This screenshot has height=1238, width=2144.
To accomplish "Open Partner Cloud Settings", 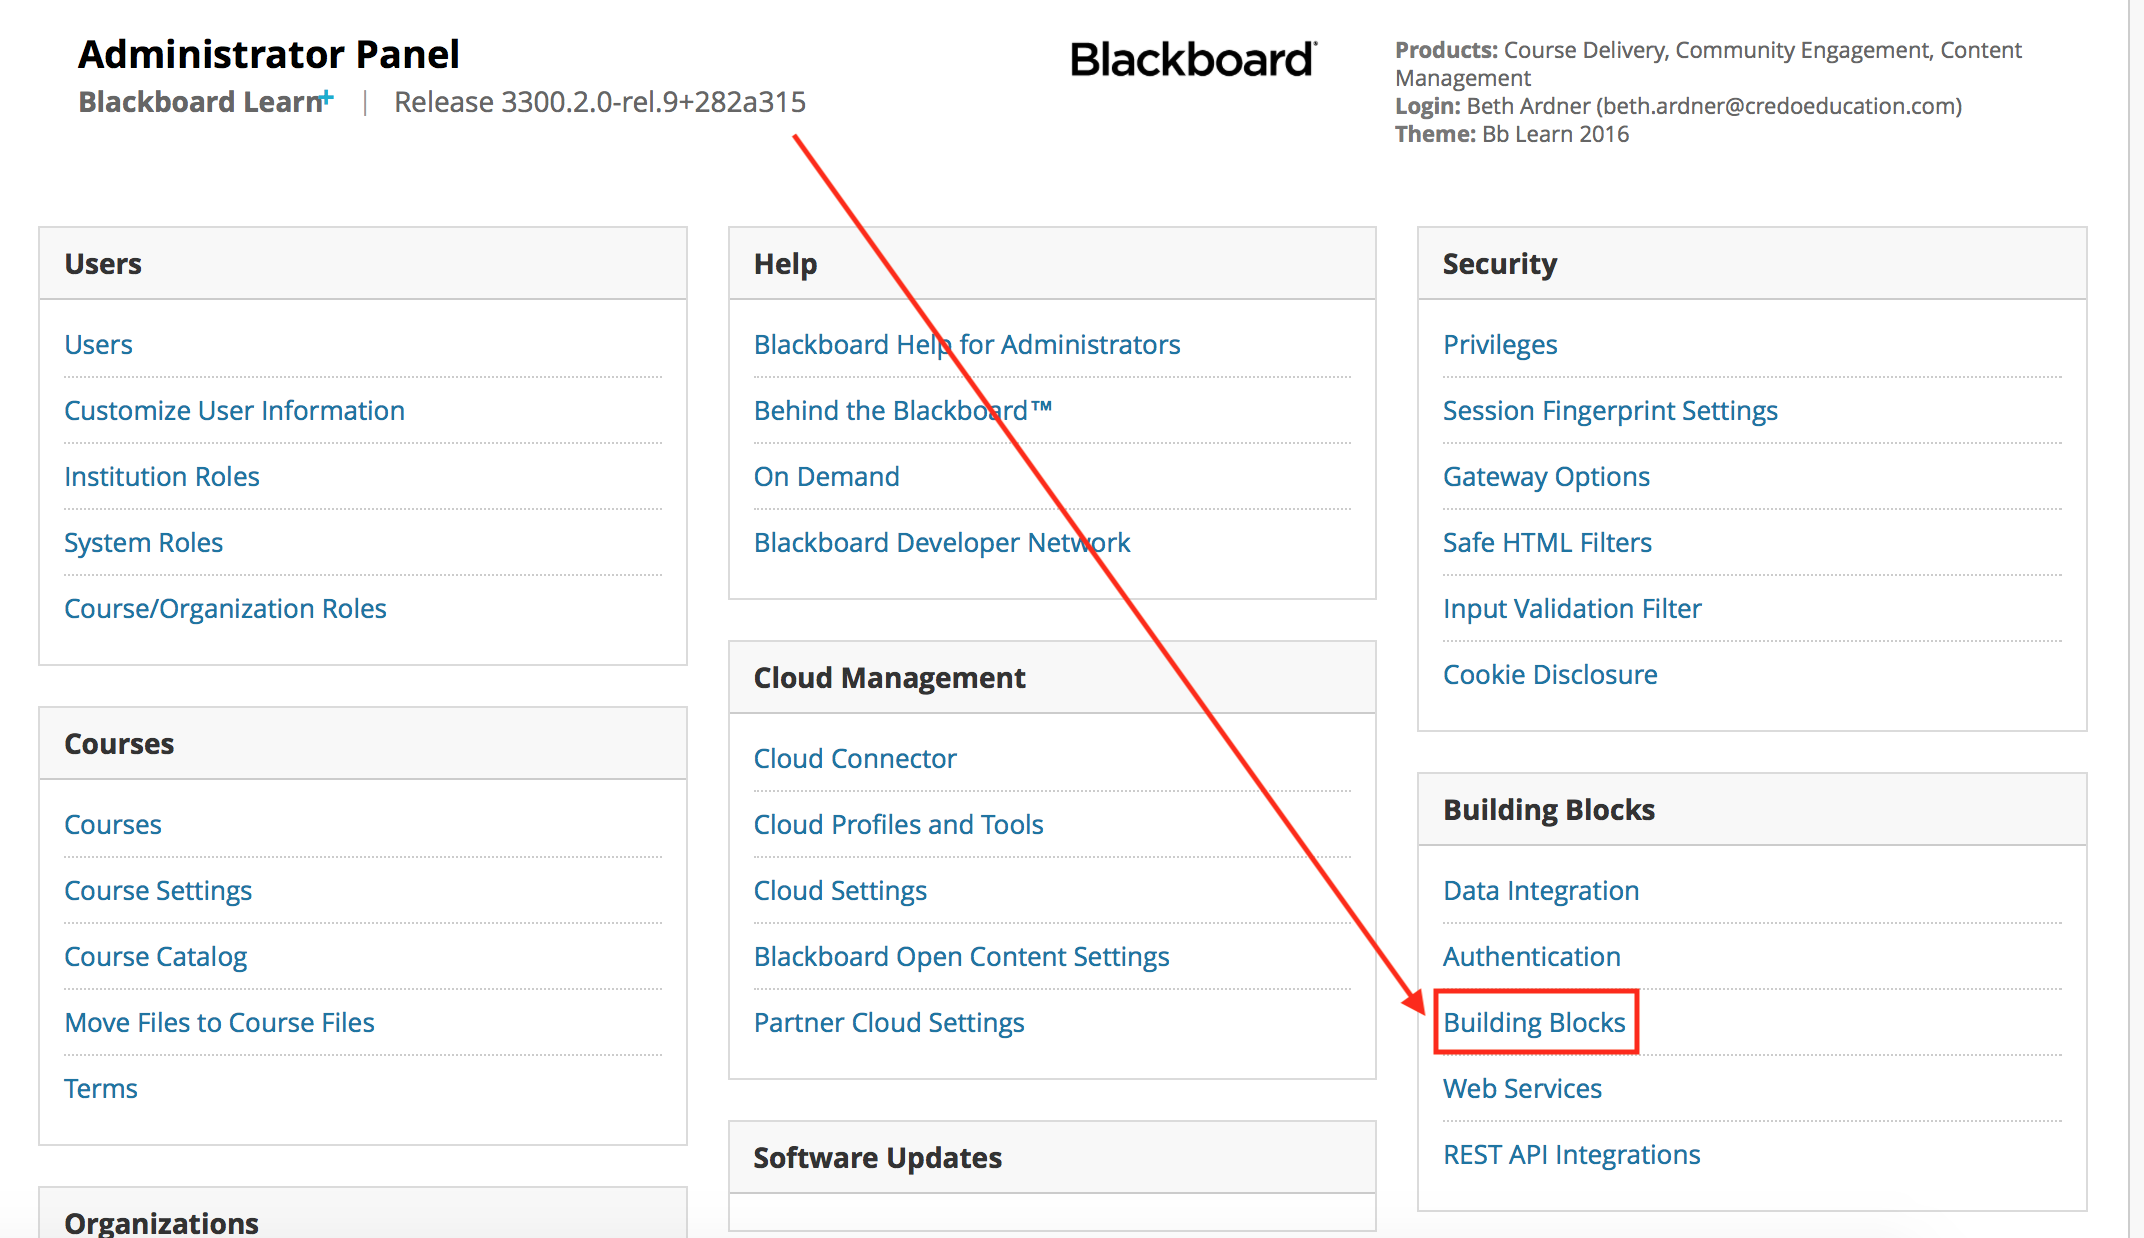I will click(x=889, y=1022).
